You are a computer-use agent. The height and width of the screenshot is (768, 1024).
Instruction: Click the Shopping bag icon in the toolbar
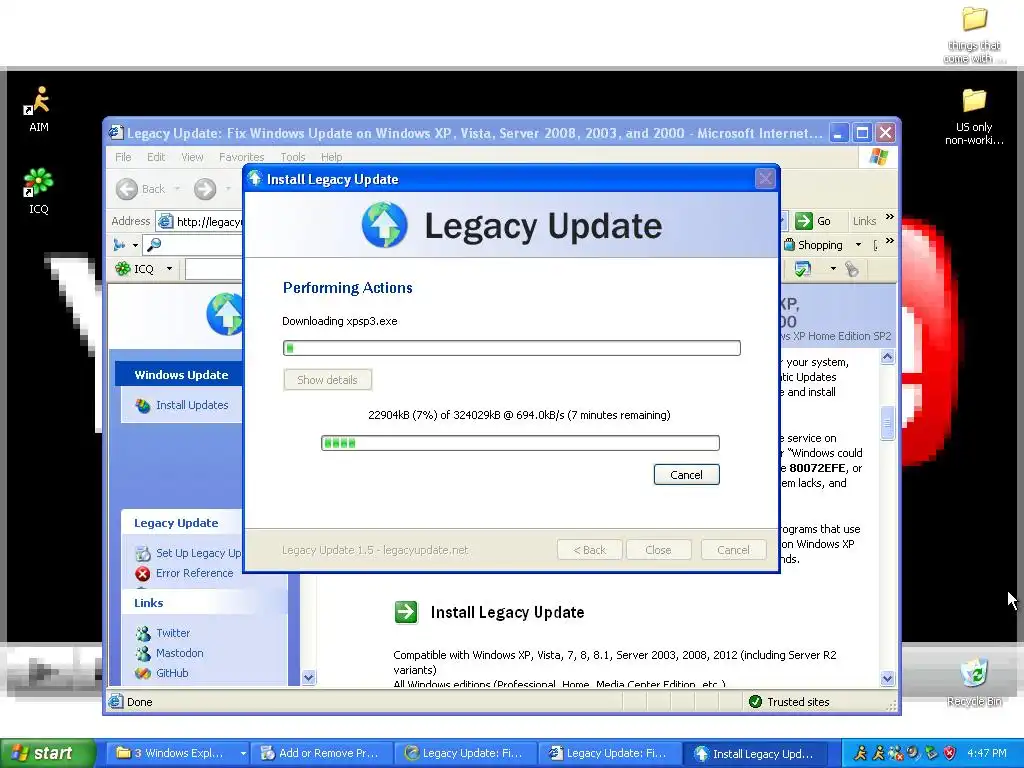coord(790,245)
